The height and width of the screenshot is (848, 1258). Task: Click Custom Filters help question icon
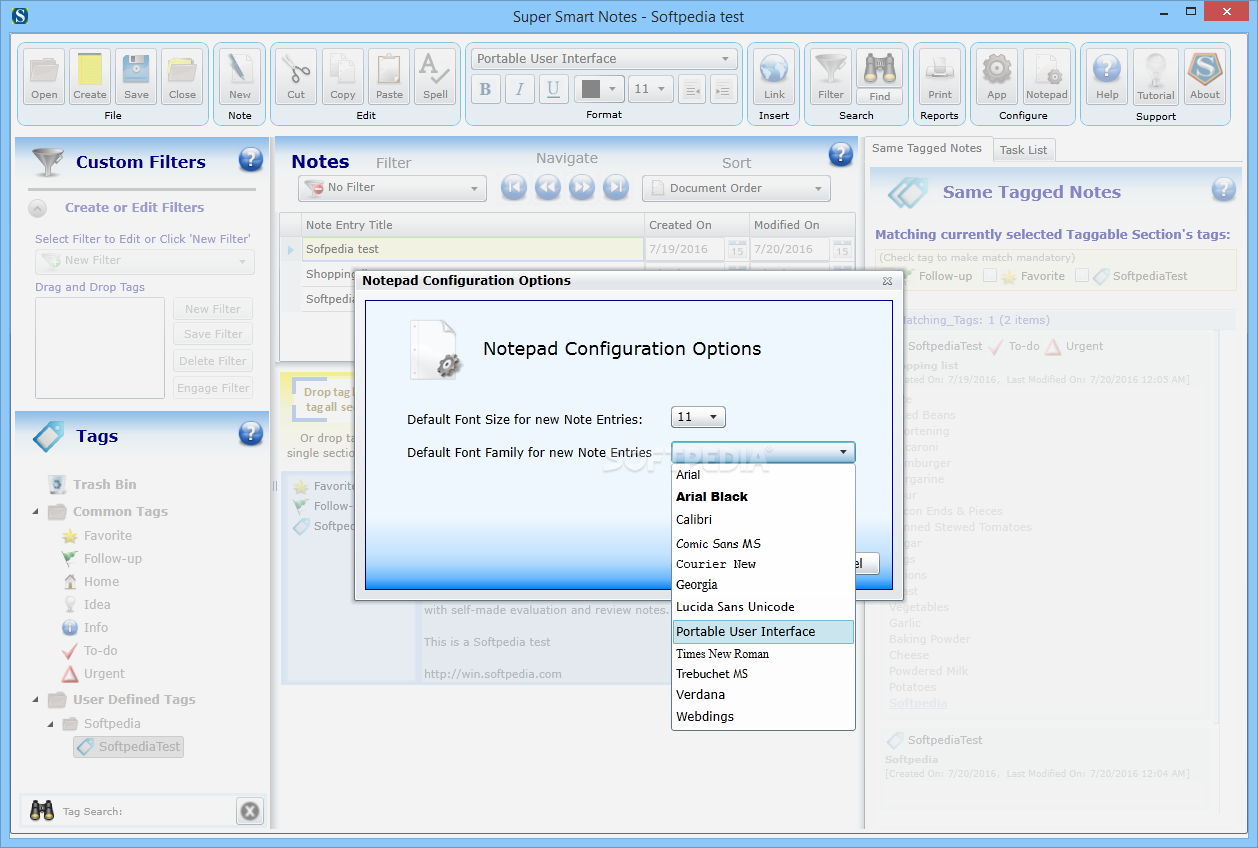click(x=251, y=159)
